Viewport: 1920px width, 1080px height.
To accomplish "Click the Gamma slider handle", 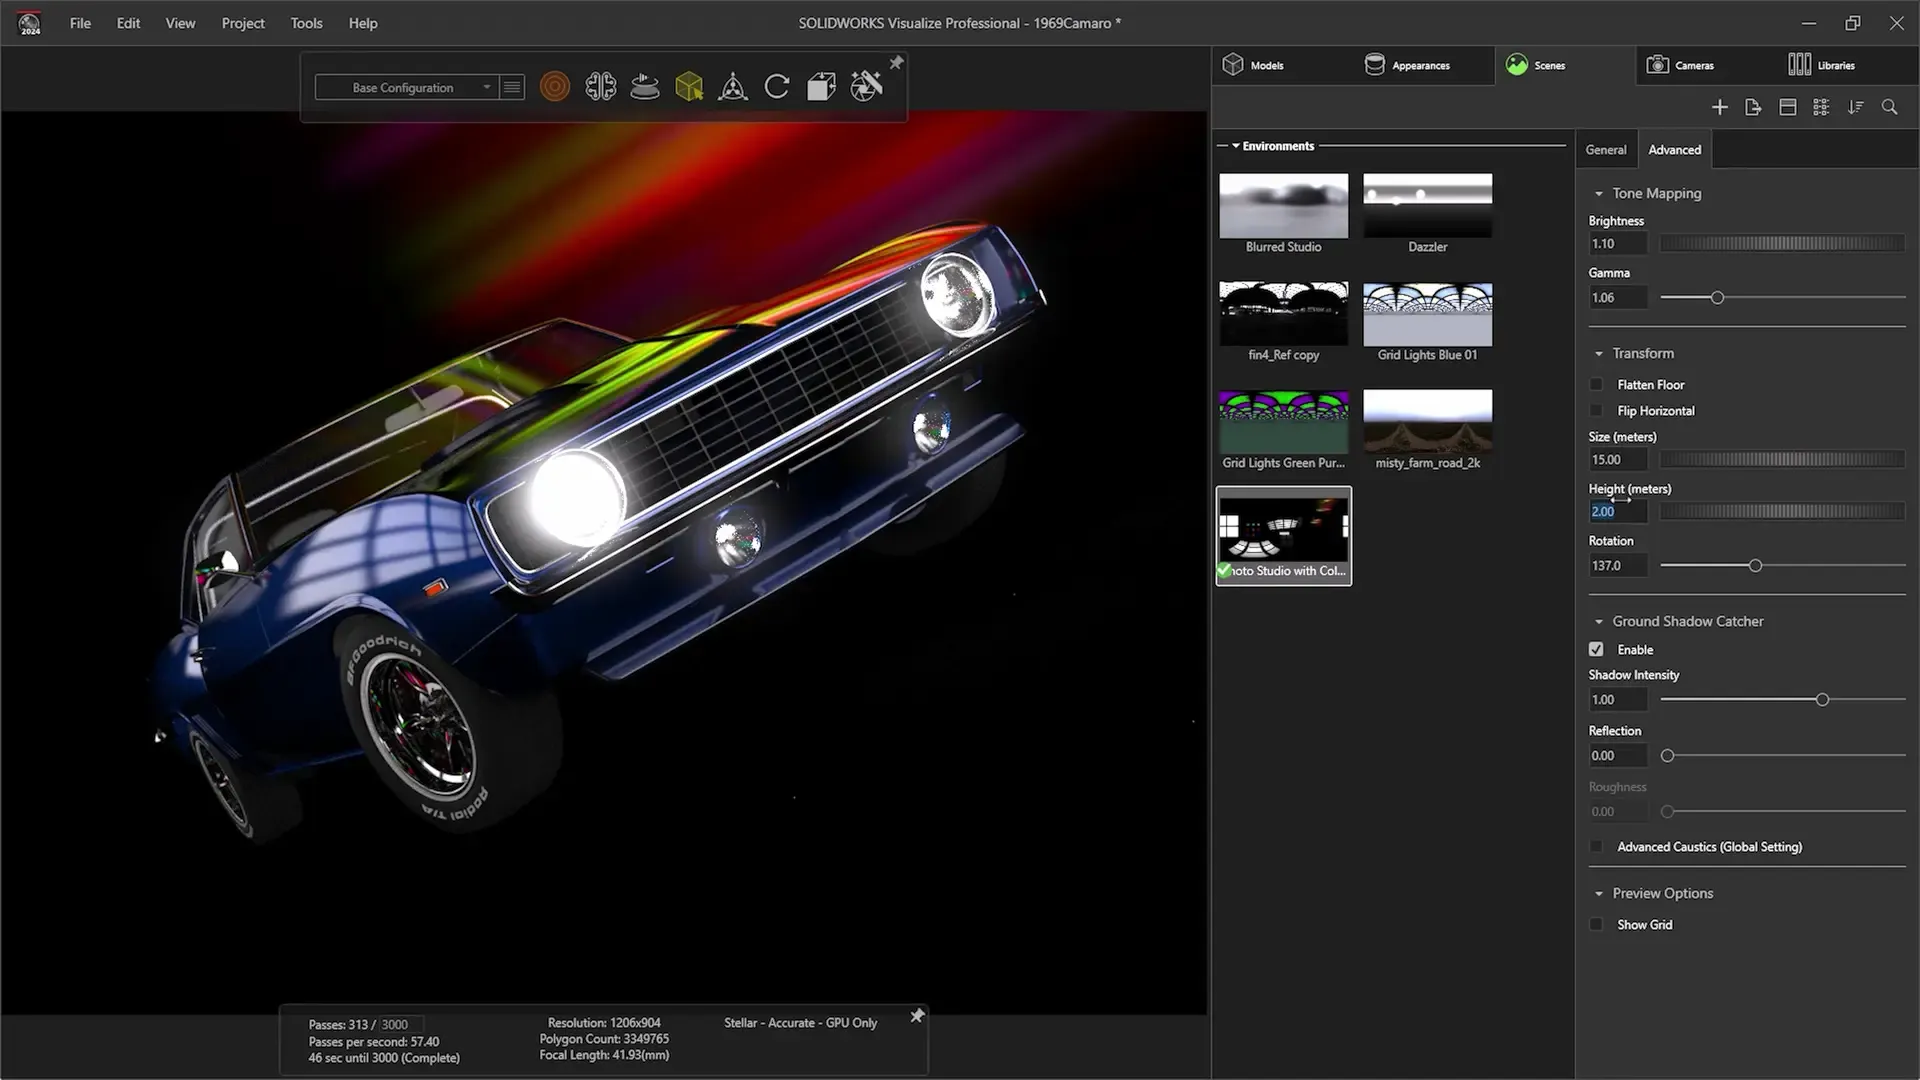I will pyautogui.click(x=1717, y=298).
